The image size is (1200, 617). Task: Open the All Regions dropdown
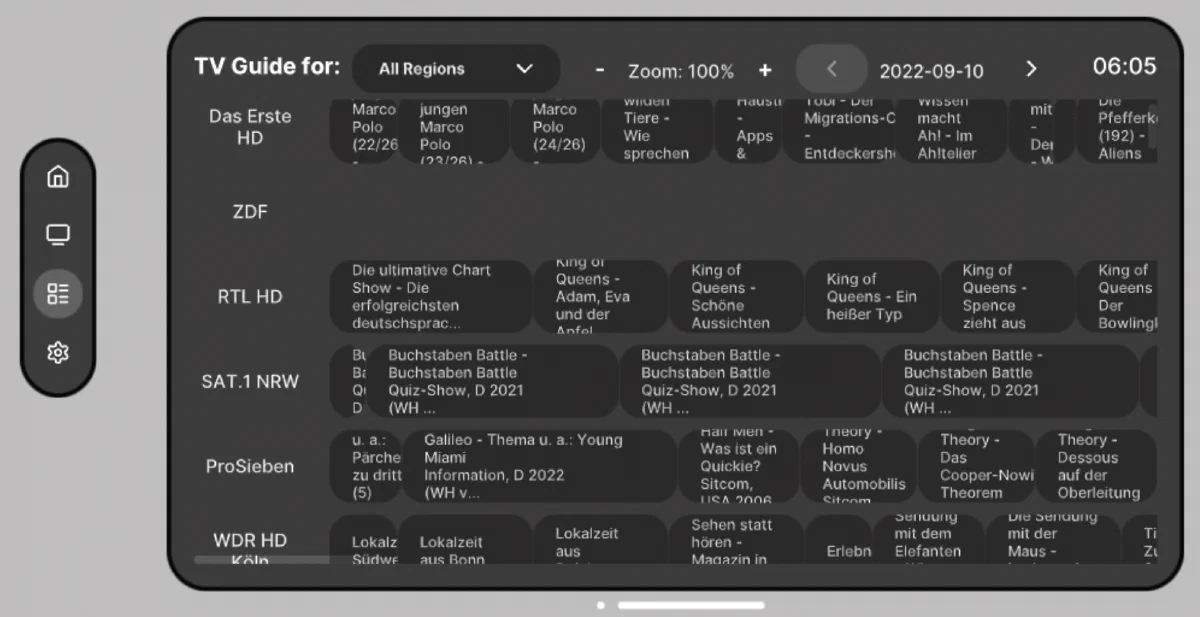pos(455,68)
